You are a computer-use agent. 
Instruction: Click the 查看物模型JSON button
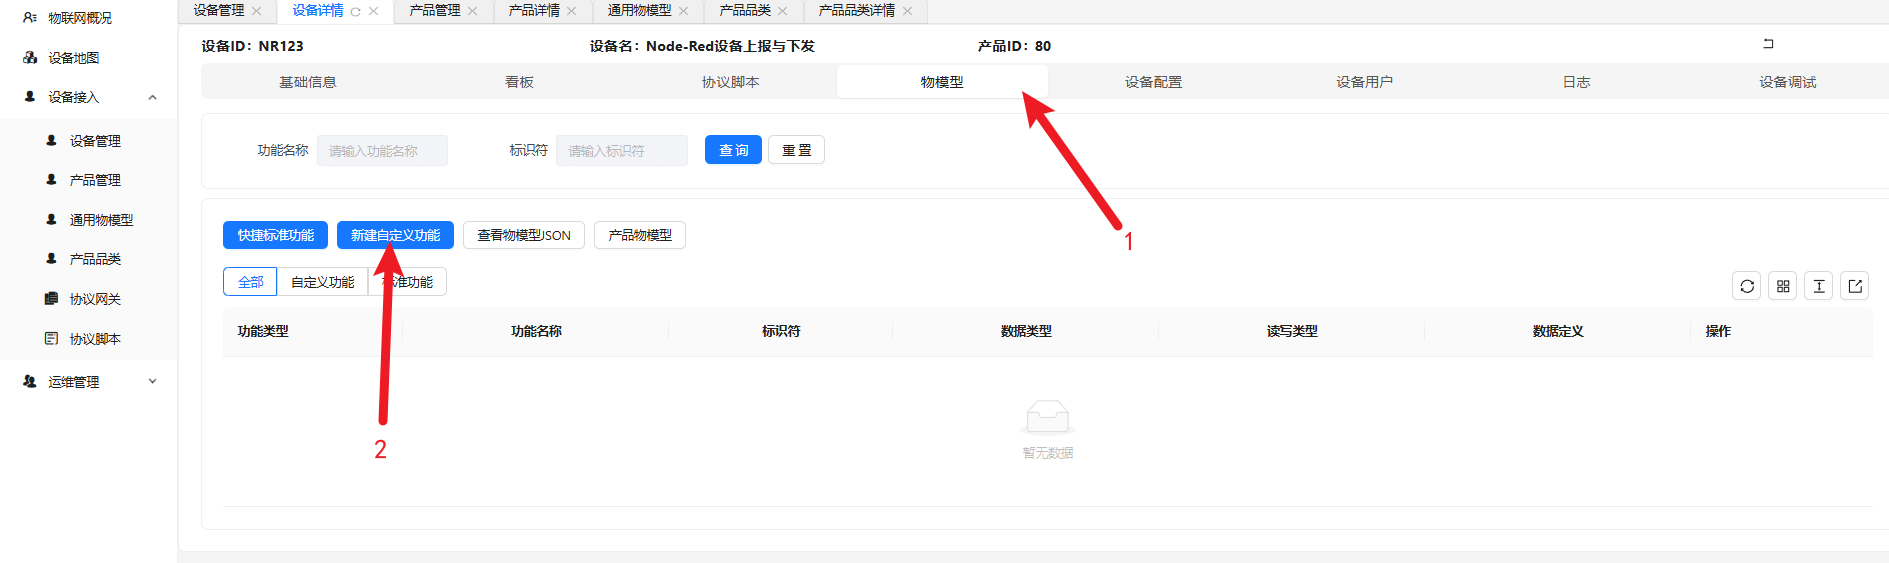click(523, 235)
